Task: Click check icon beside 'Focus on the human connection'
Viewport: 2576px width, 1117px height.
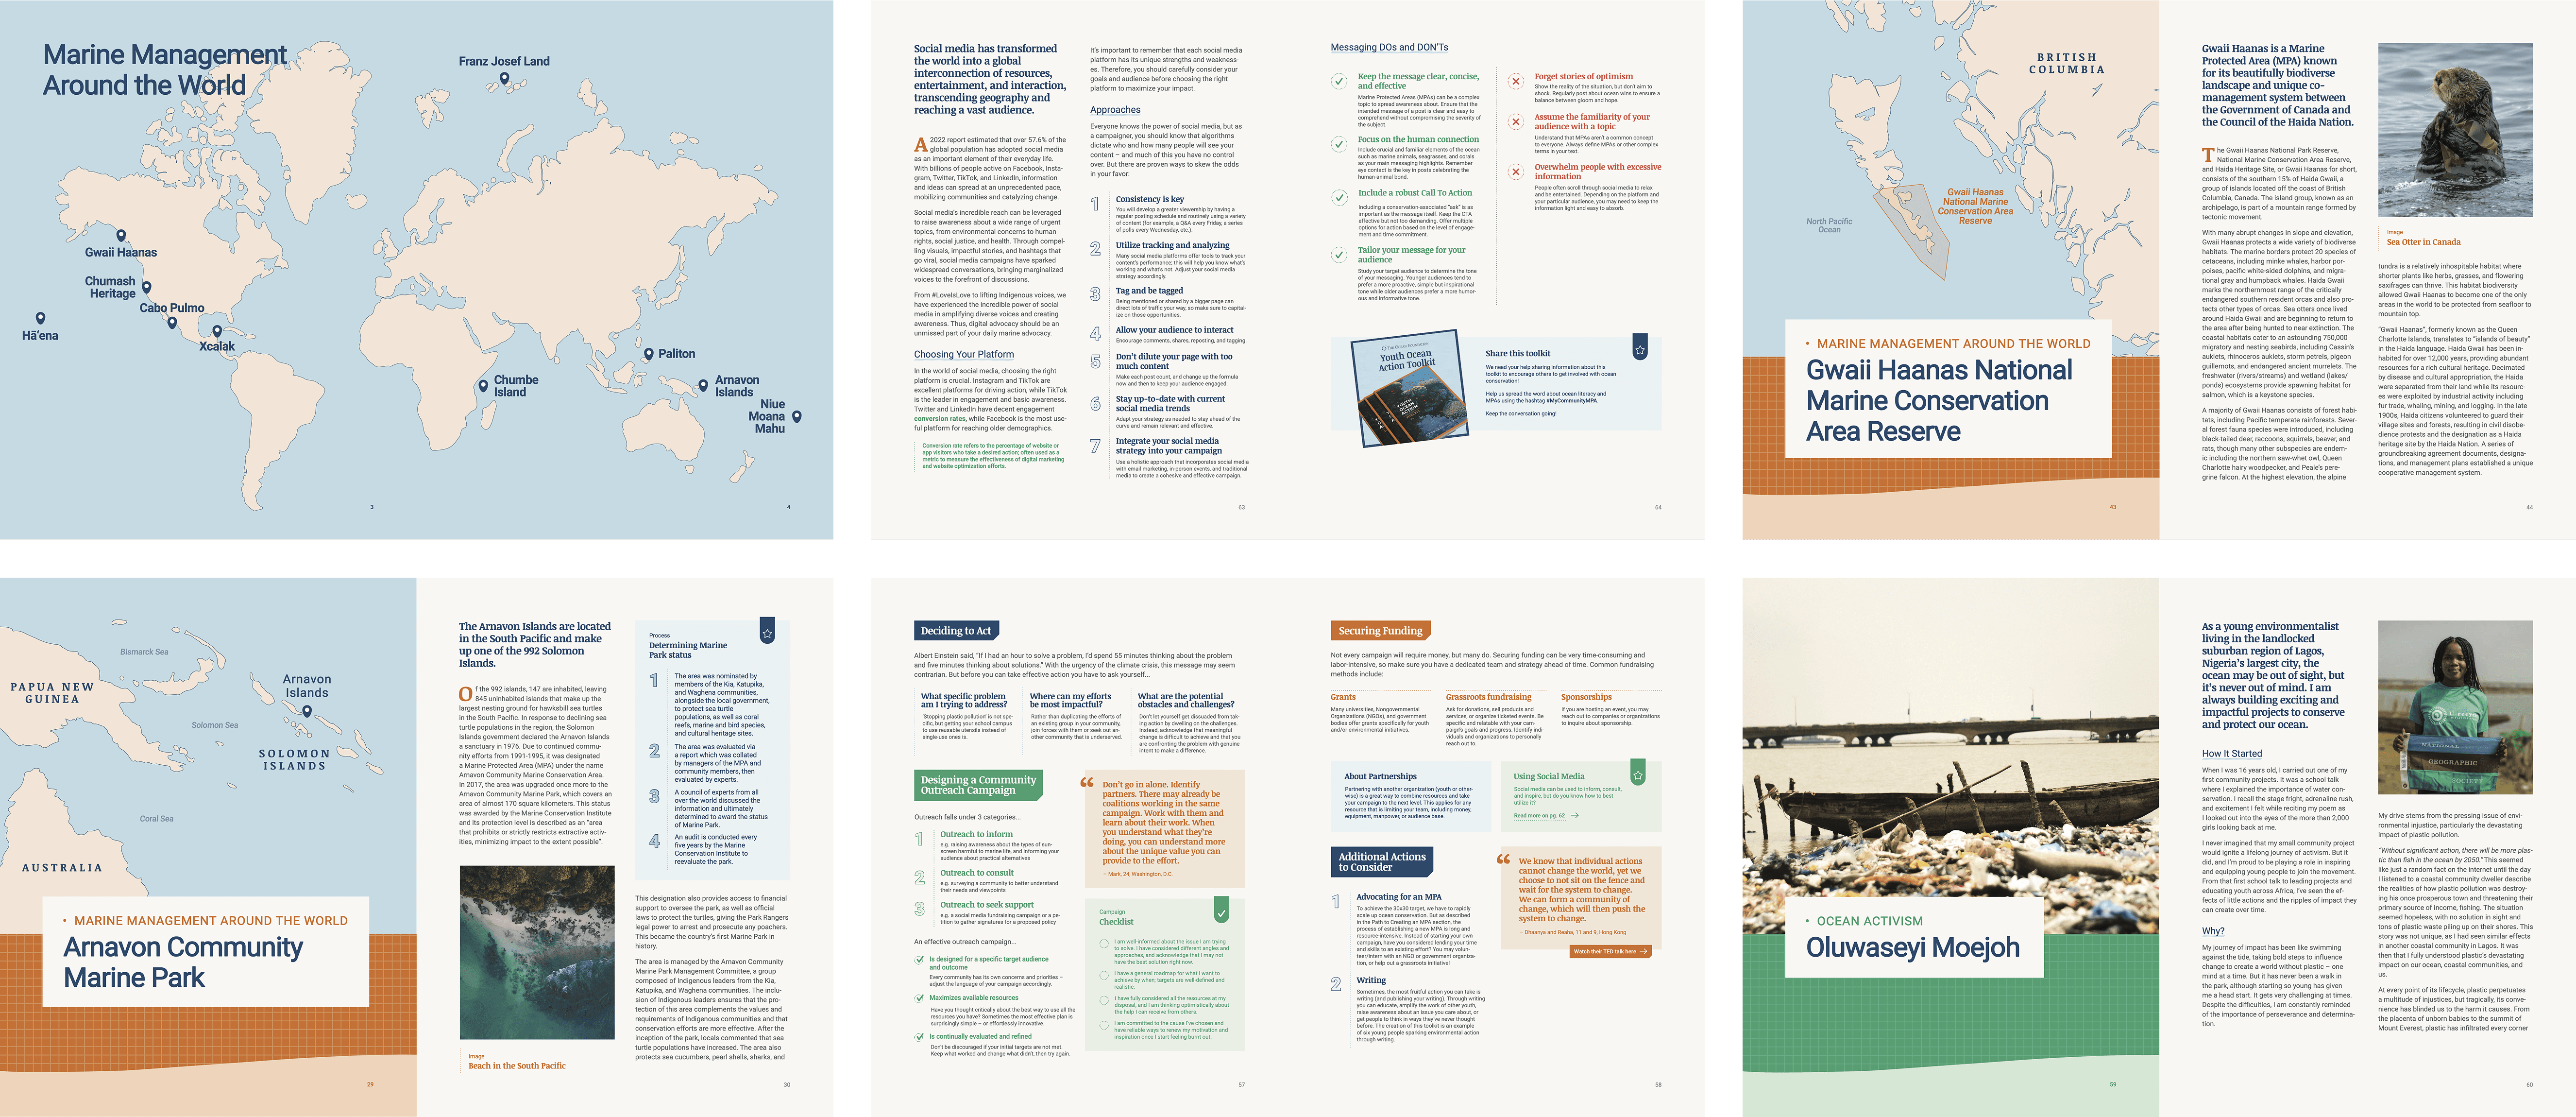Action: (1339, 144)
